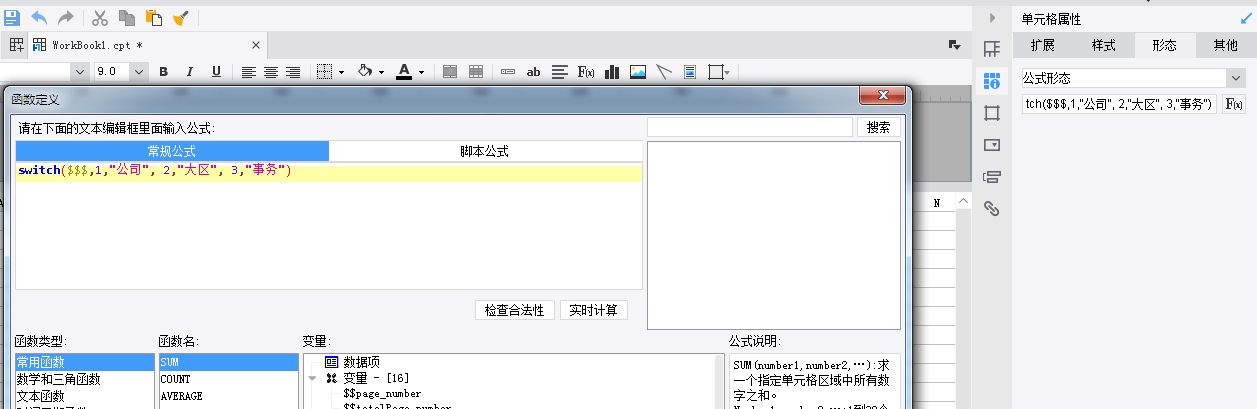Open fill color dropdown arrow
This screenshot has height=409, width=1257.
382,72
